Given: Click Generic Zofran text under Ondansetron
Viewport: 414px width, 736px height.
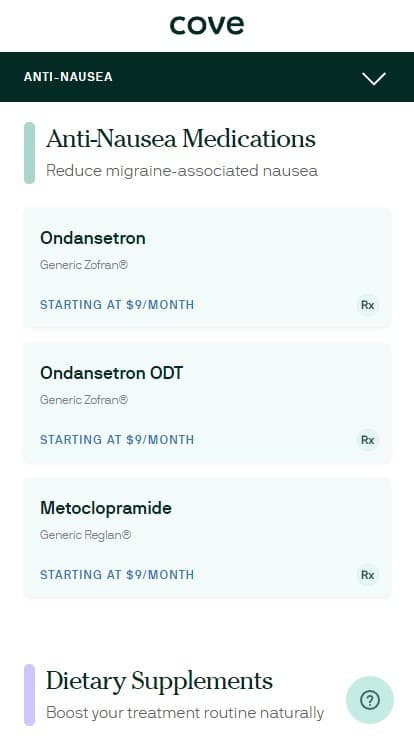Looking at the screenshot, I should pyautogui.click(x=84, y=265).
